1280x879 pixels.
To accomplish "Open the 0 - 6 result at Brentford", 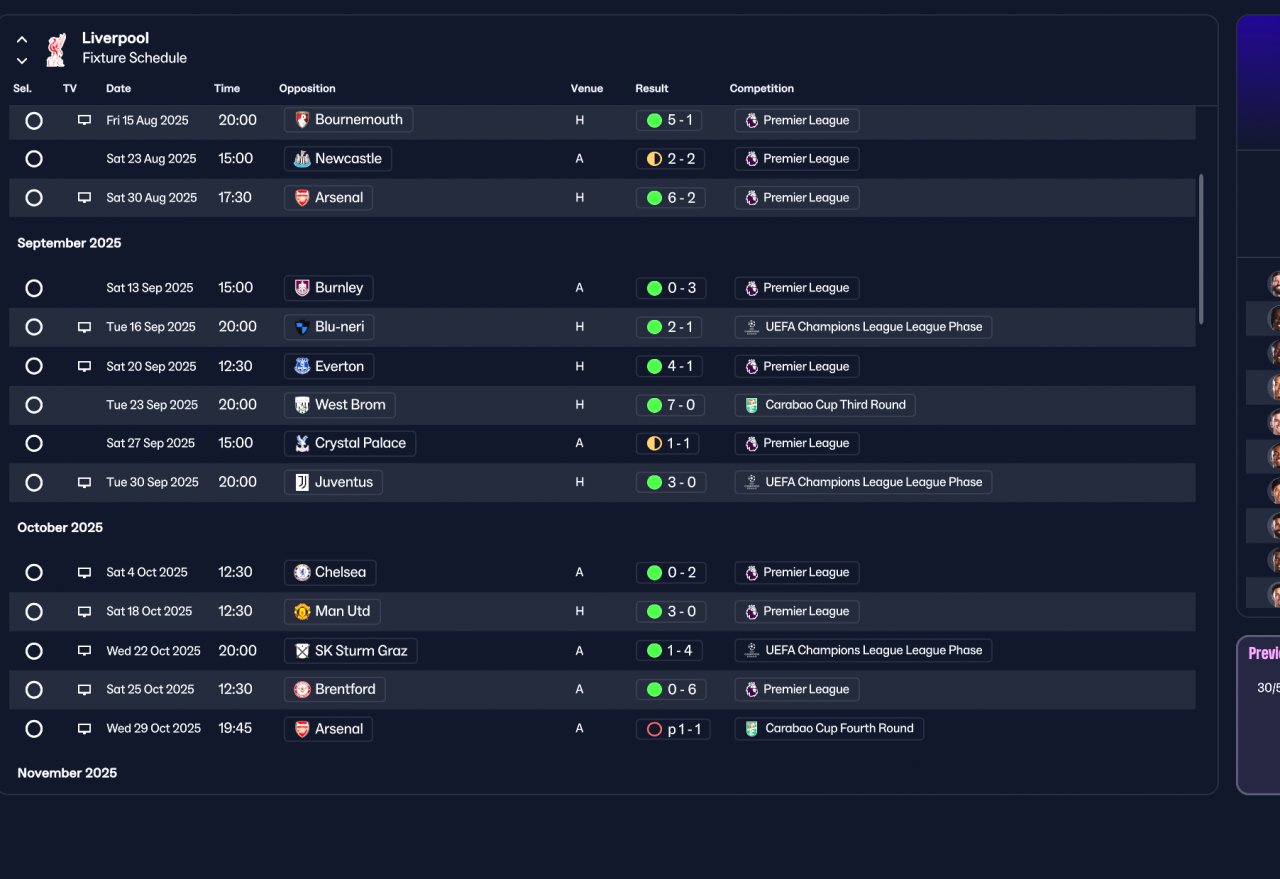I will [670, 689].
